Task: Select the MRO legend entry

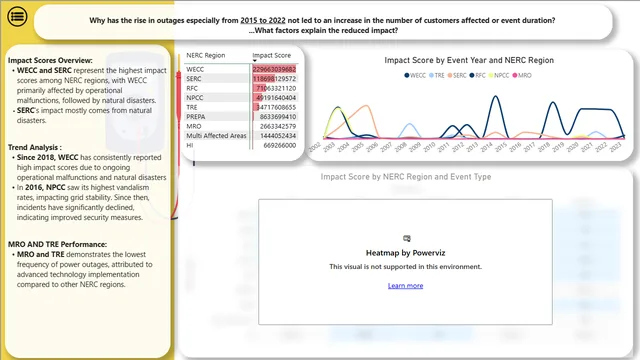Action: click(x=522, y=76)
